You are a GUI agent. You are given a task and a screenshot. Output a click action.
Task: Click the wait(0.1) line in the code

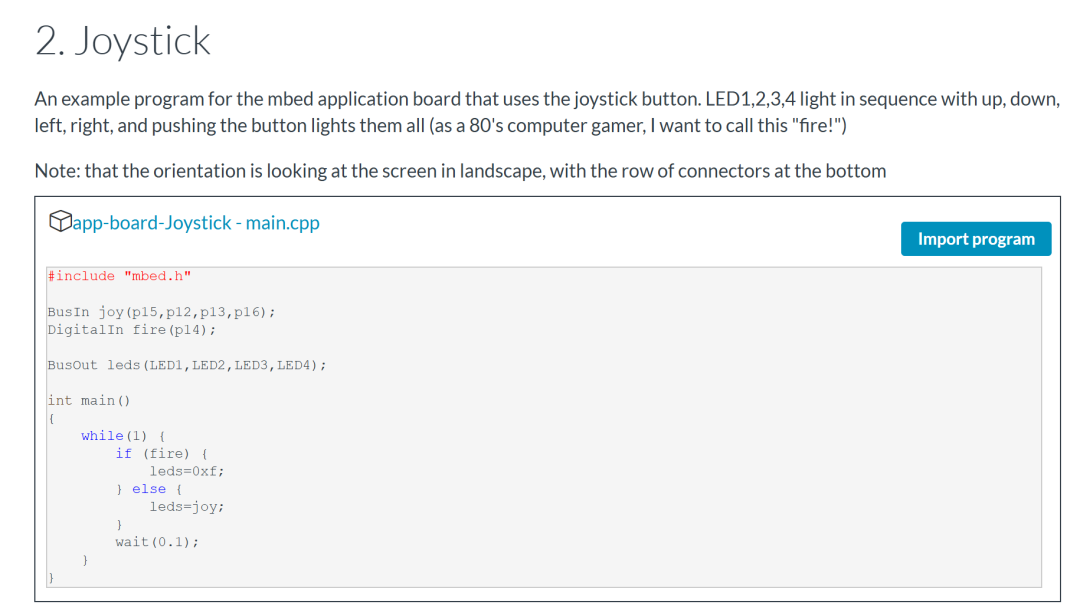[155, 541]
